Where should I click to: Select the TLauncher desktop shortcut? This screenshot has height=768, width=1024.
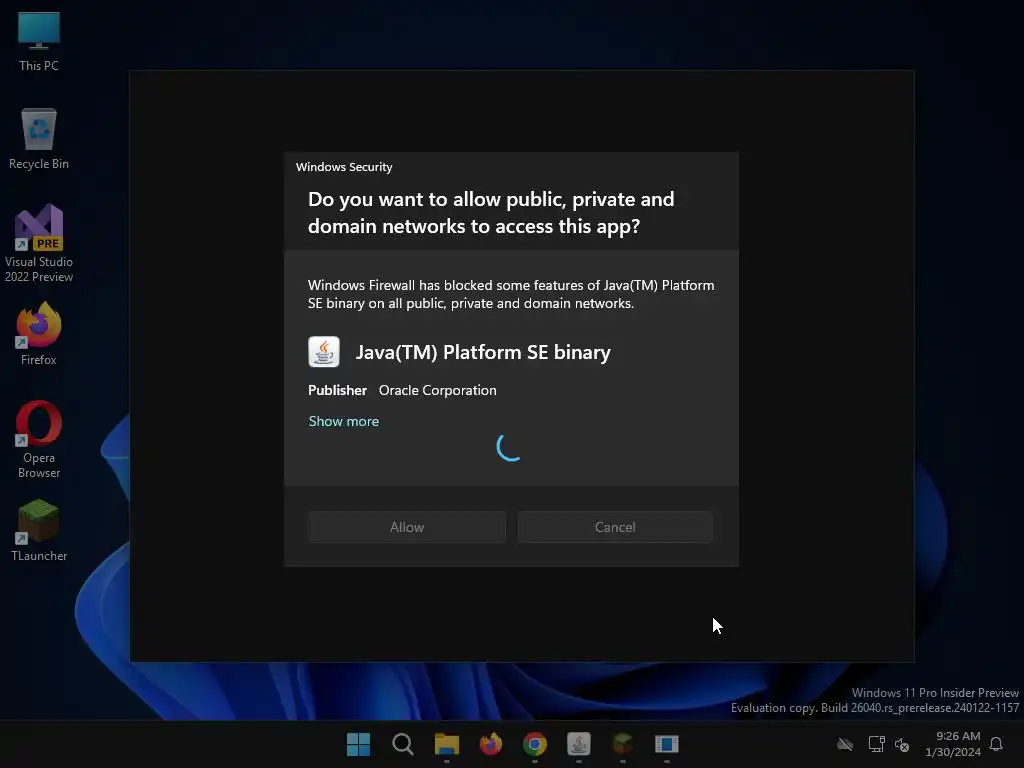pos(39,530)
